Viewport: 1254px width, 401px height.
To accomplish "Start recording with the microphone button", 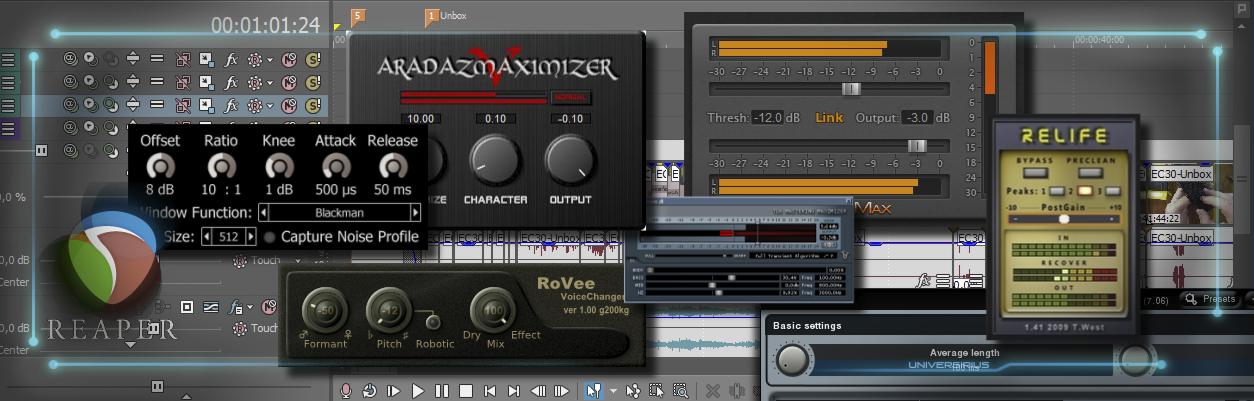I will tap(345, 391).
